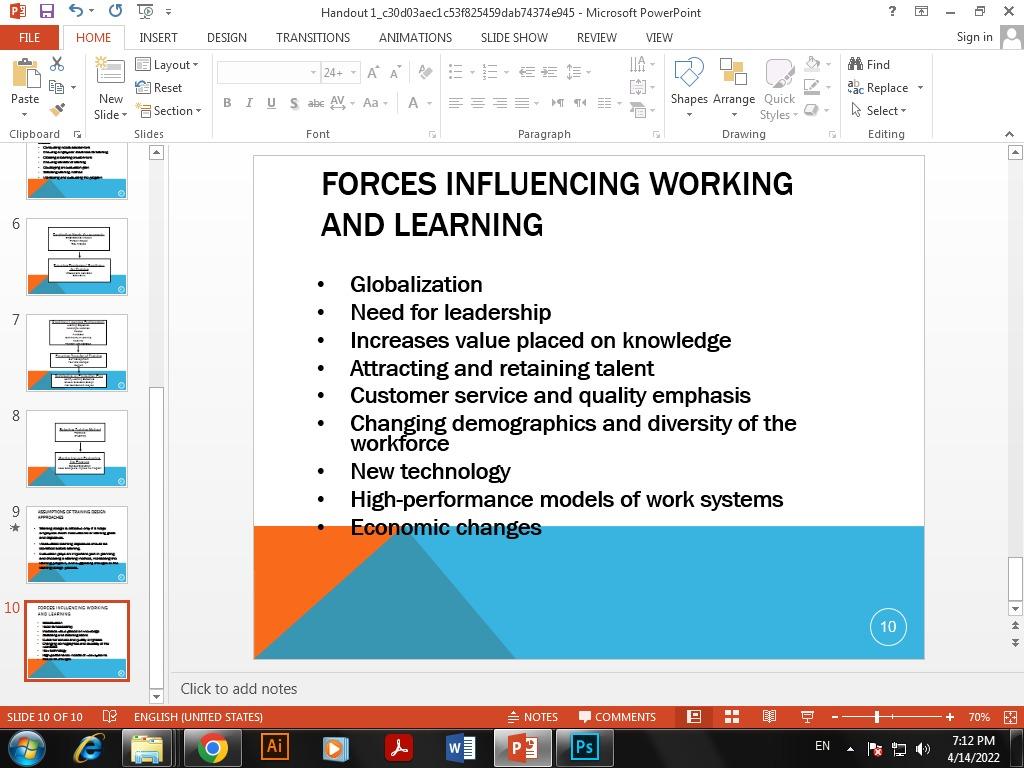
Task: Copy selection to clipboard
Action: (57, 87)
